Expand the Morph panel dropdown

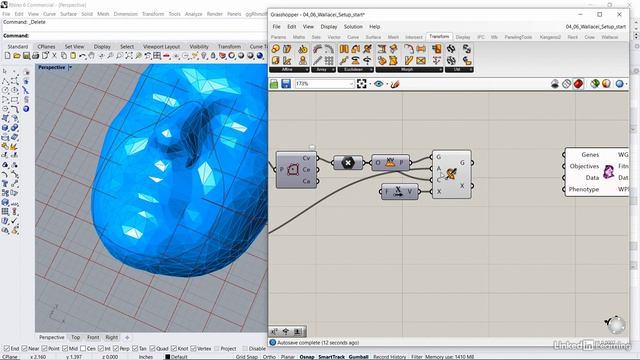coord(440,70)
